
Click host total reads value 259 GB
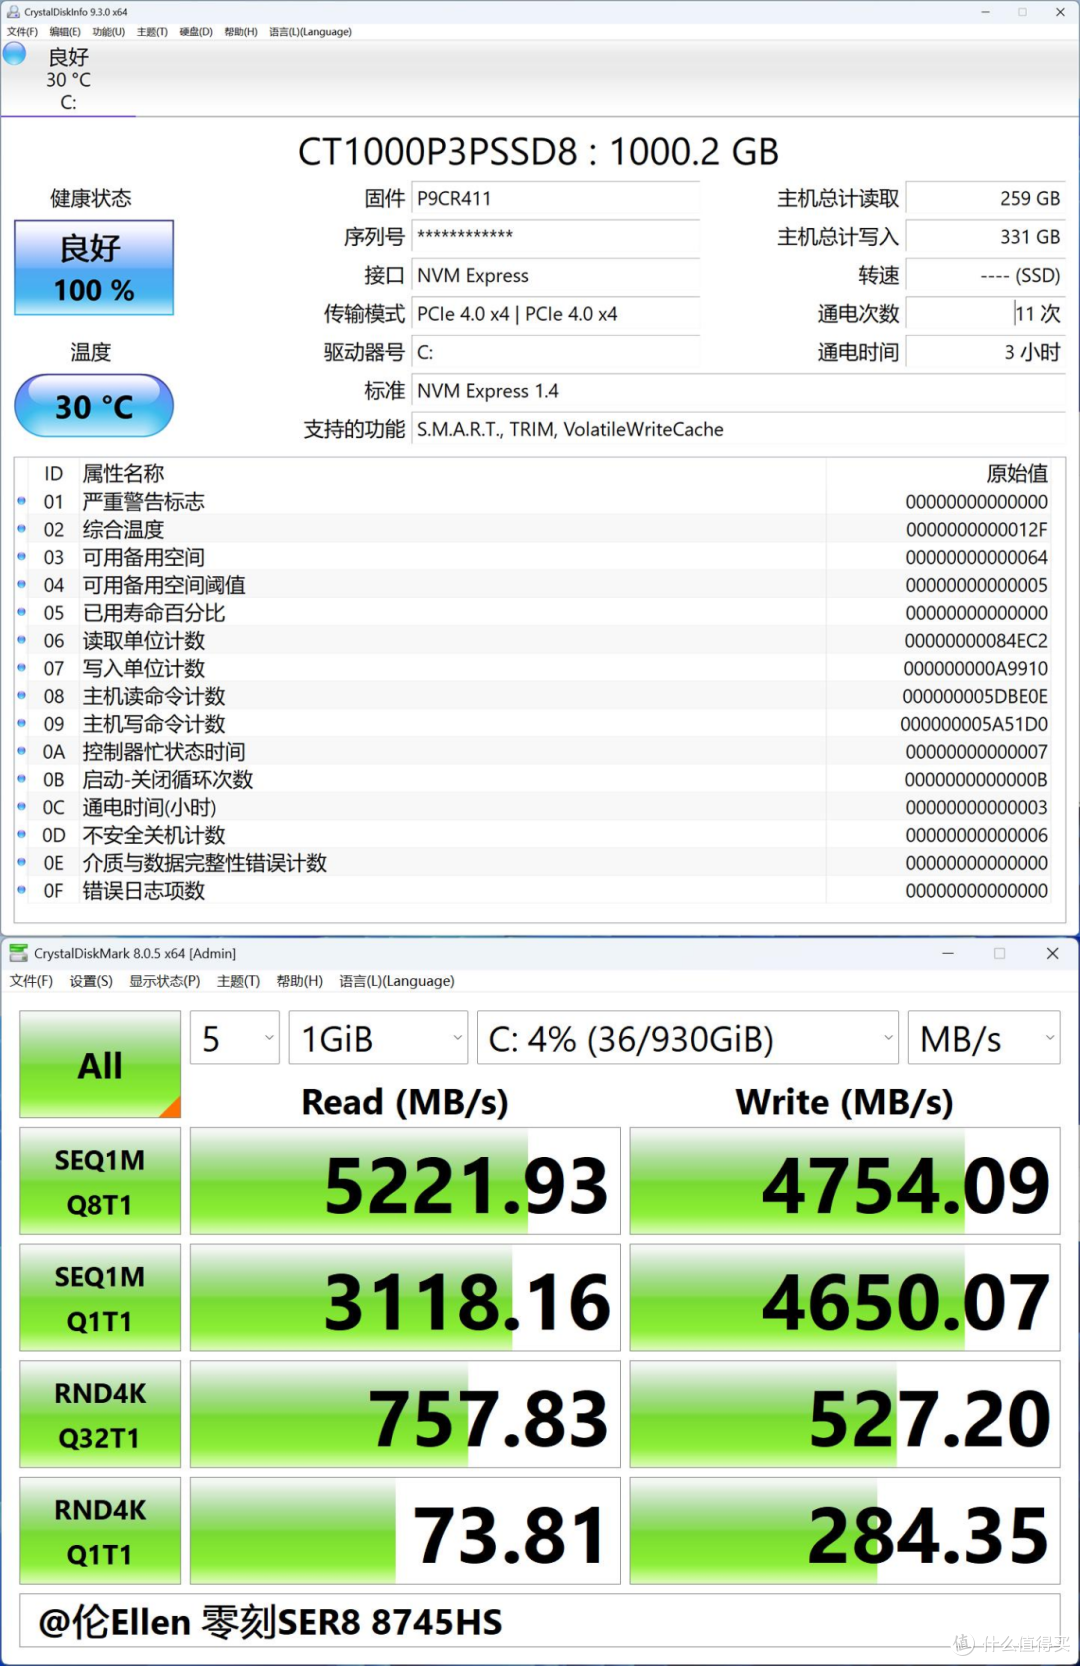(x=985, y=198)
